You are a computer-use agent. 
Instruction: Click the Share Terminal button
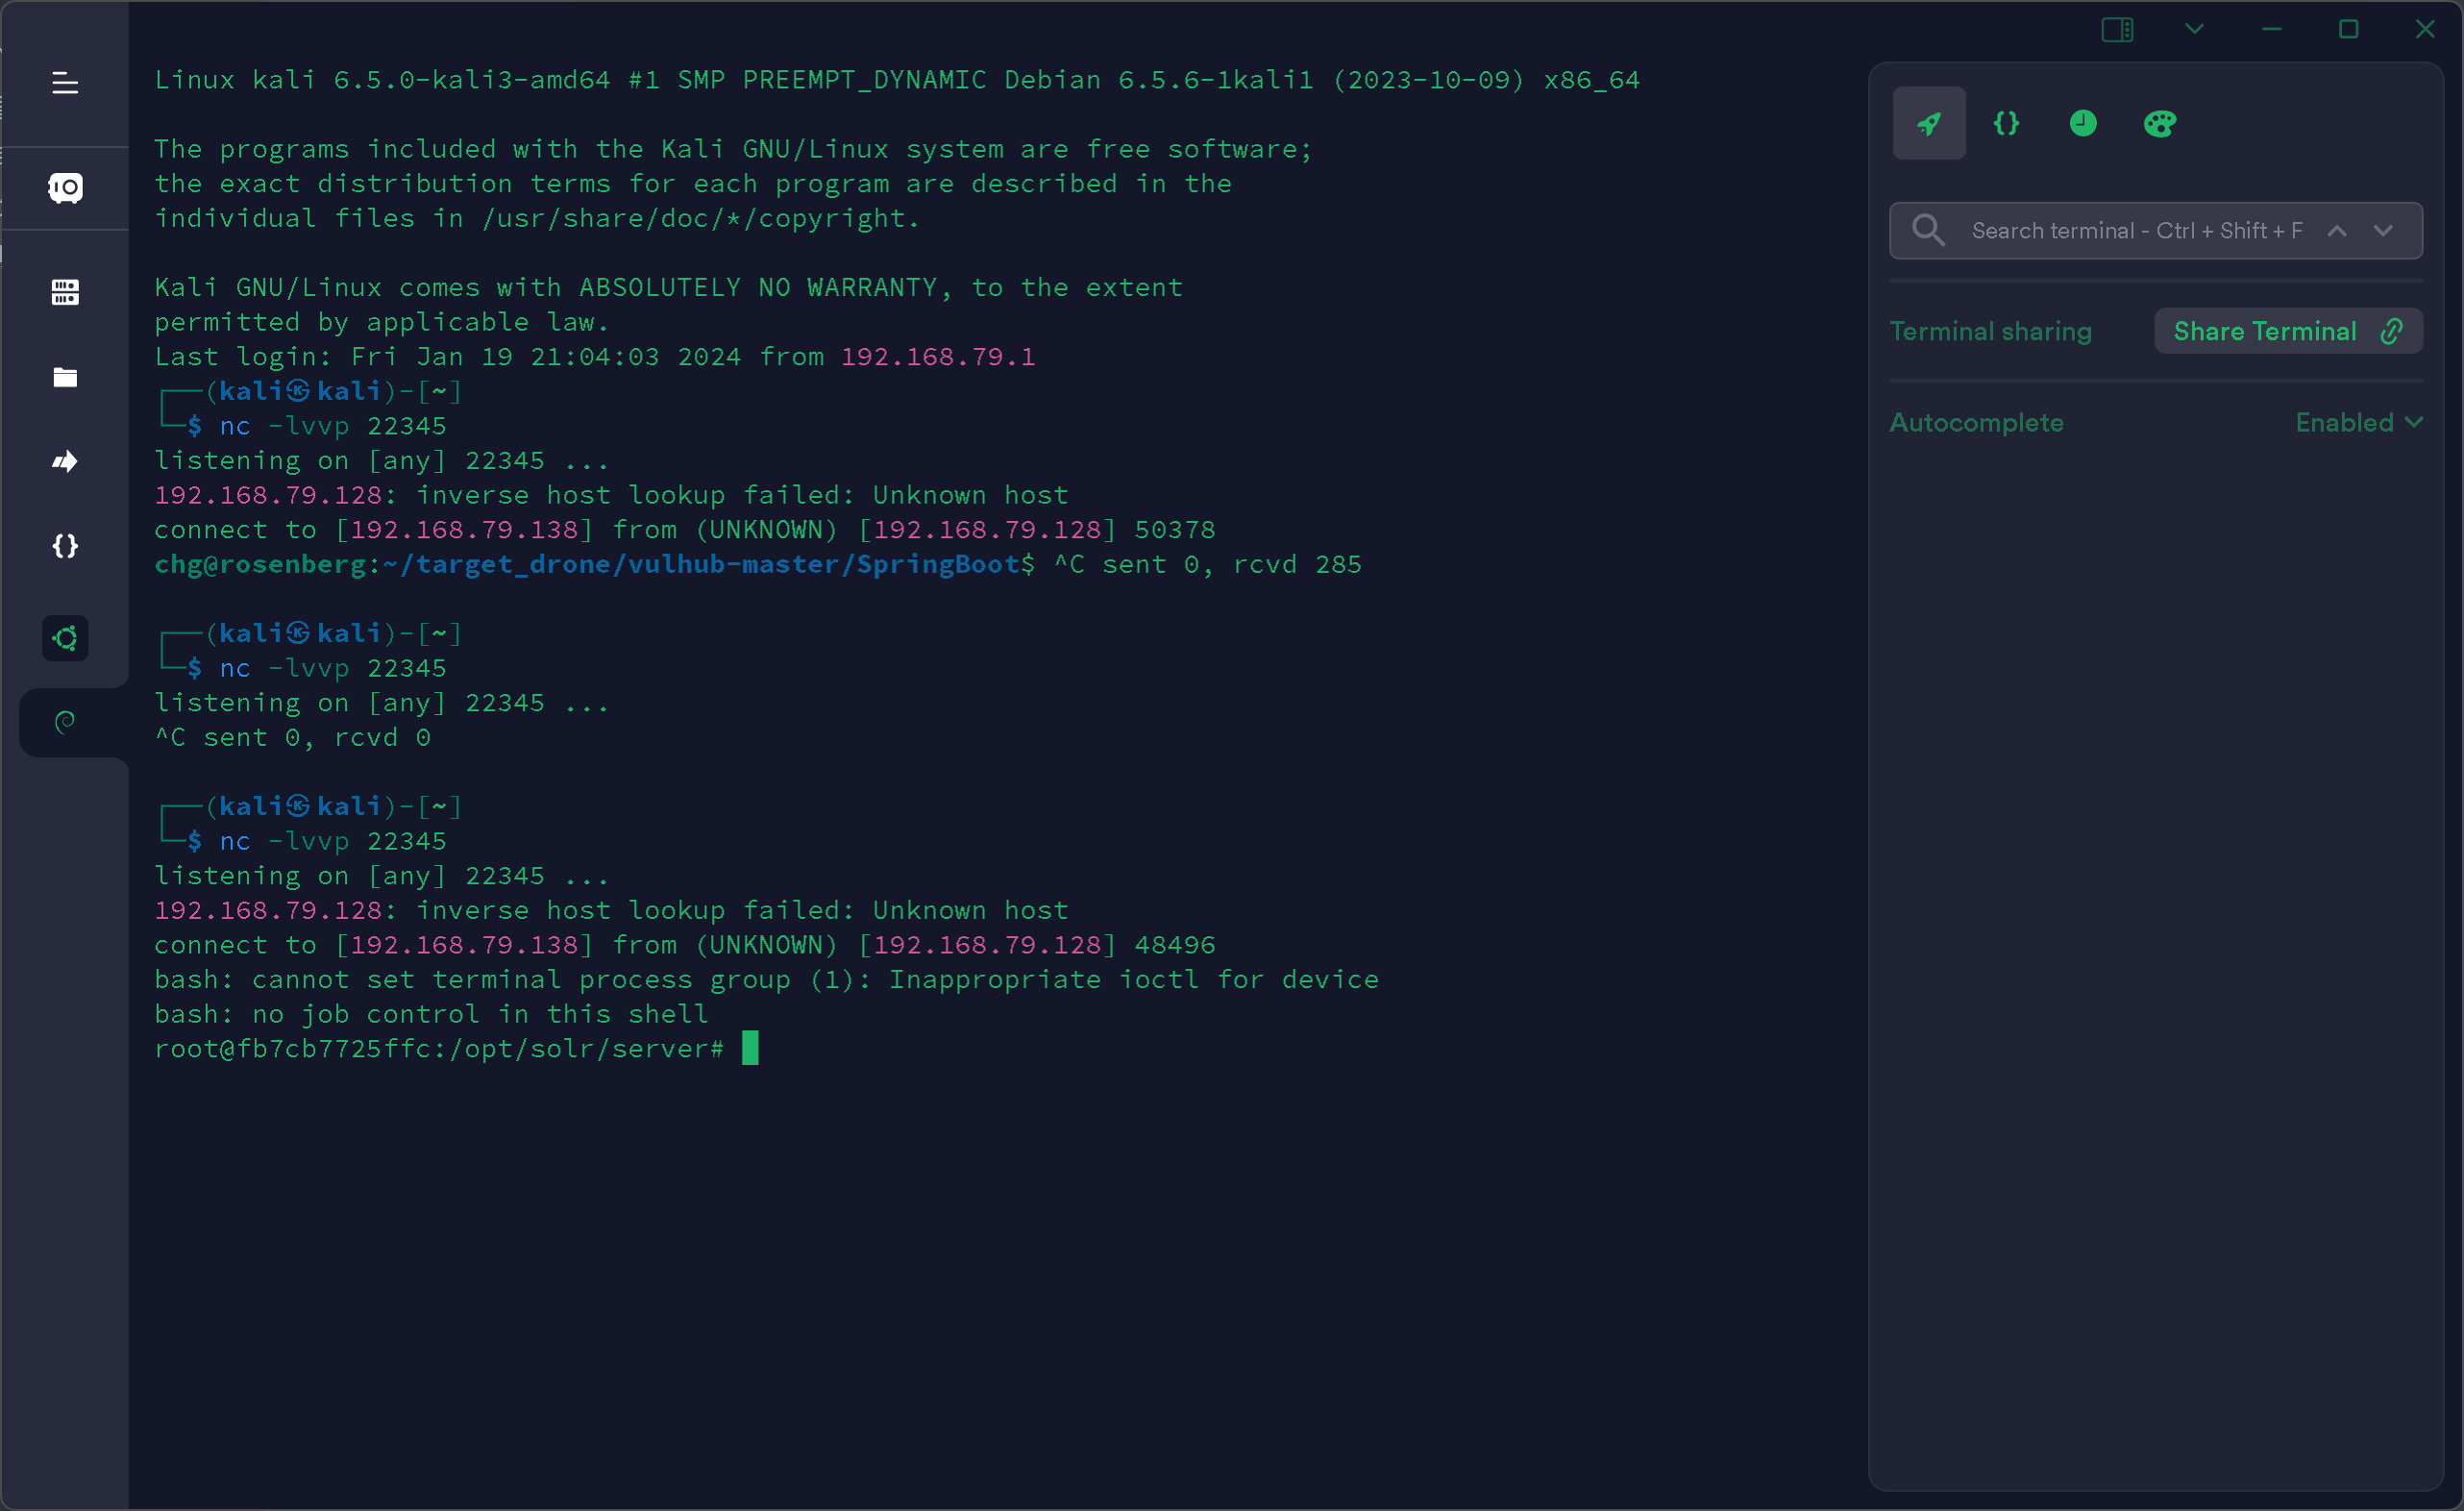tap(2287, 331)
